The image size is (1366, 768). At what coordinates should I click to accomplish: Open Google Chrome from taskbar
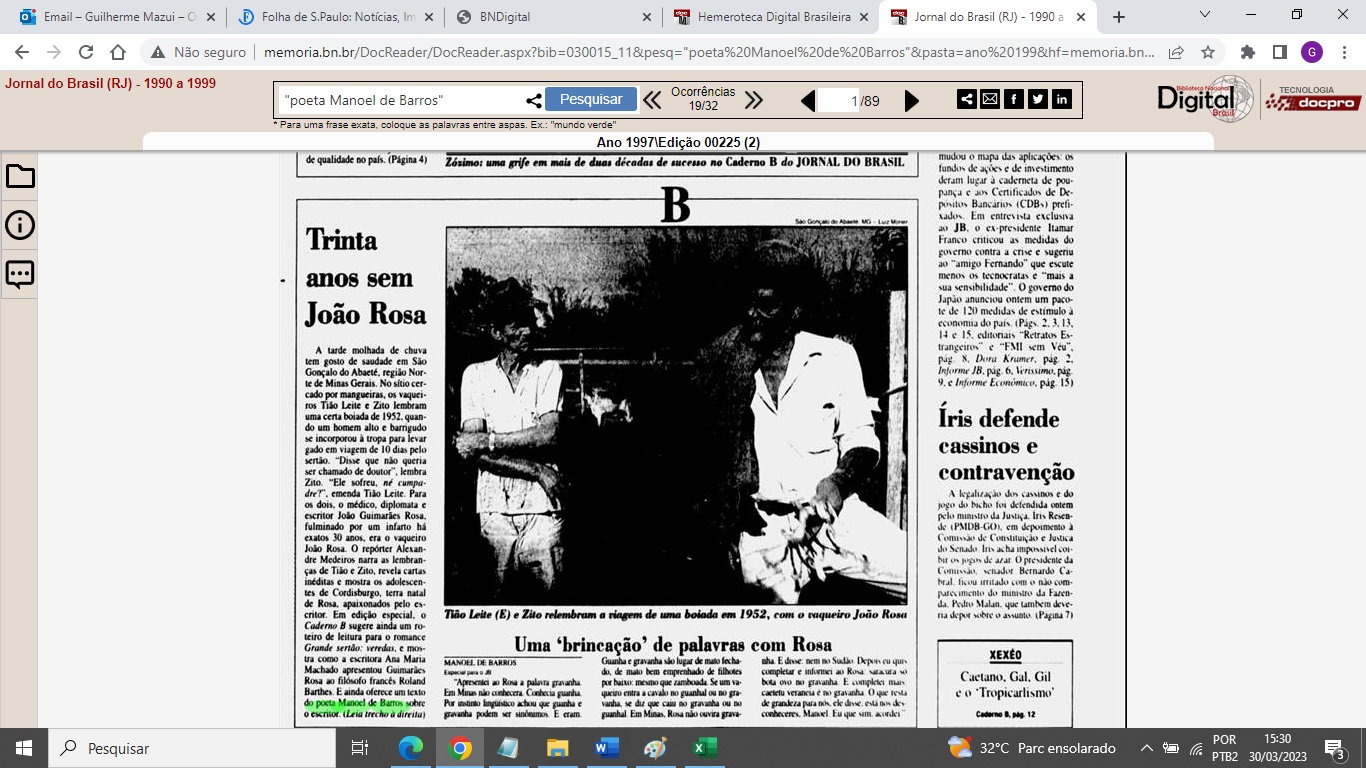pyautogui.click(x=459, y=748)
